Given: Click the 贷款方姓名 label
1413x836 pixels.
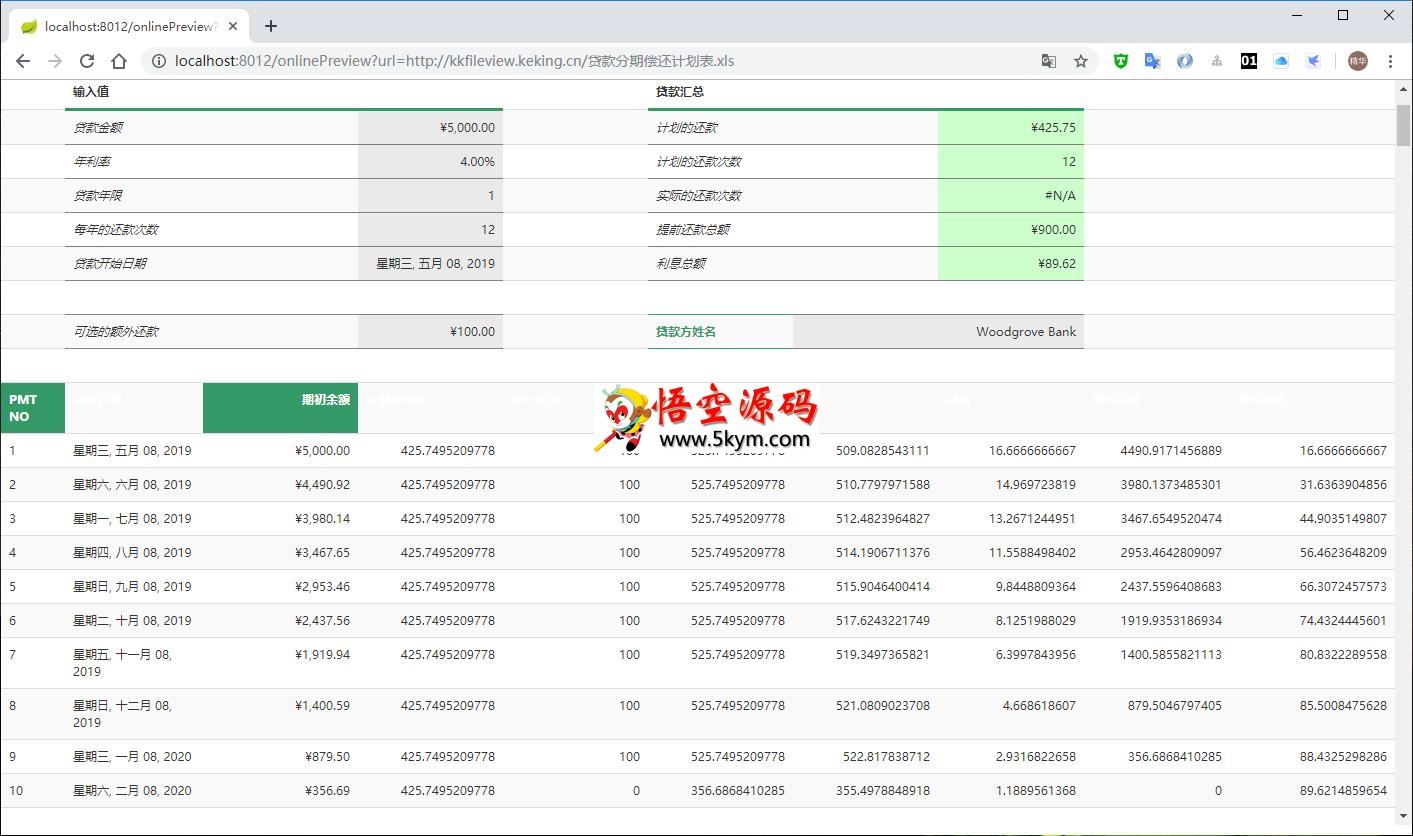Looking at the screenshot, I should 686,331.
